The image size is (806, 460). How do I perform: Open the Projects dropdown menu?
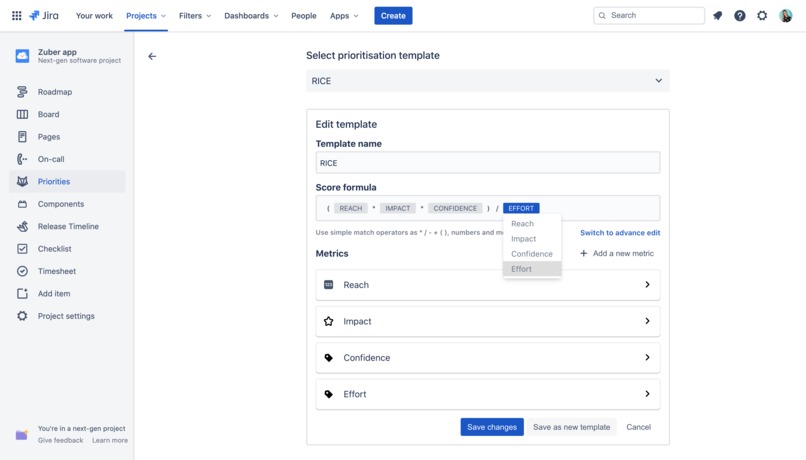(146, 15)
